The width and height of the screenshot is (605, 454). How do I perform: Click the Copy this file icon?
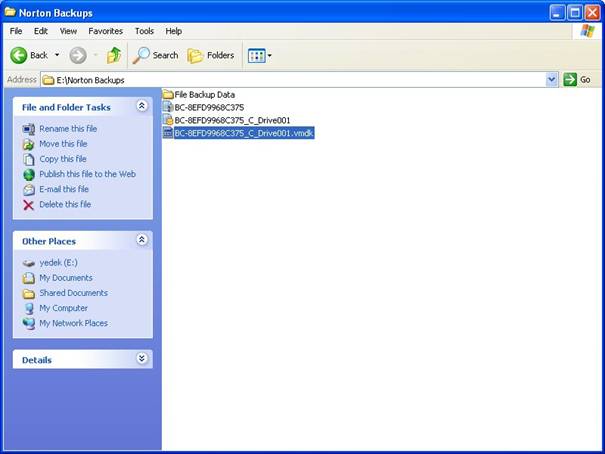29,159
